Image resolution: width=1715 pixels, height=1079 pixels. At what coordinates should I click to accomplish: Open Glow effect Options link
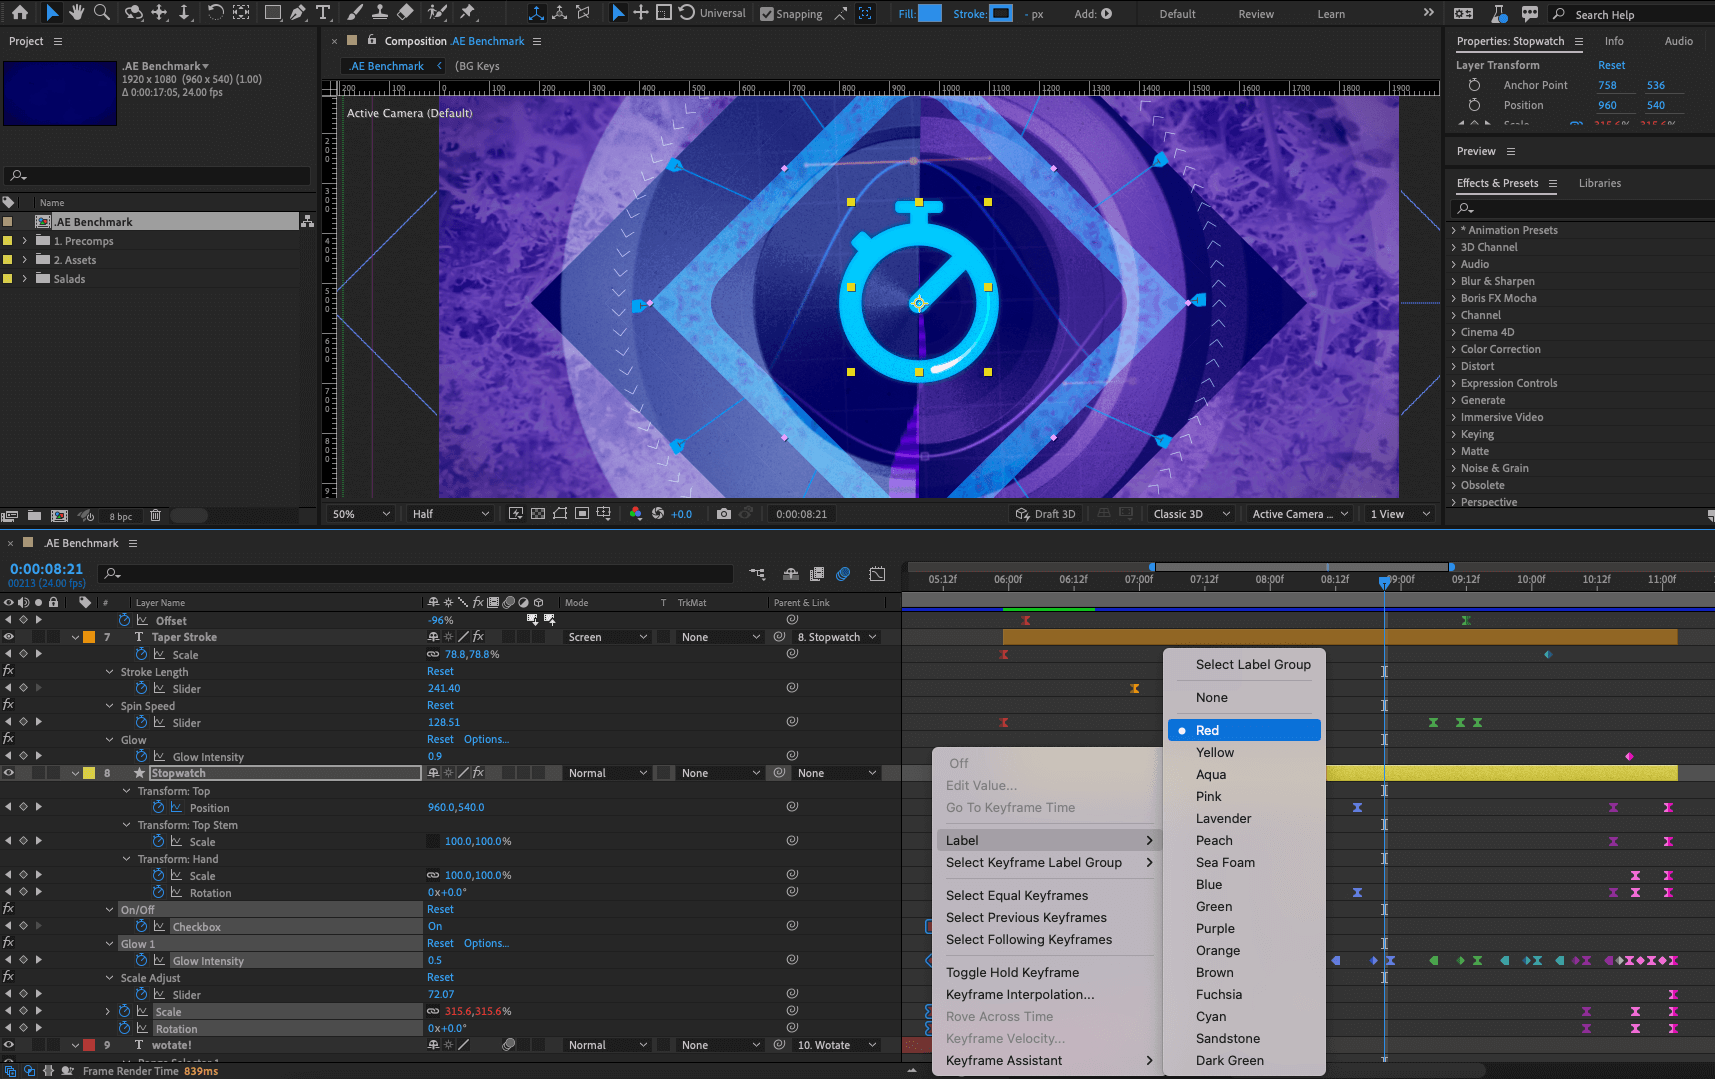tap(486, 740)
